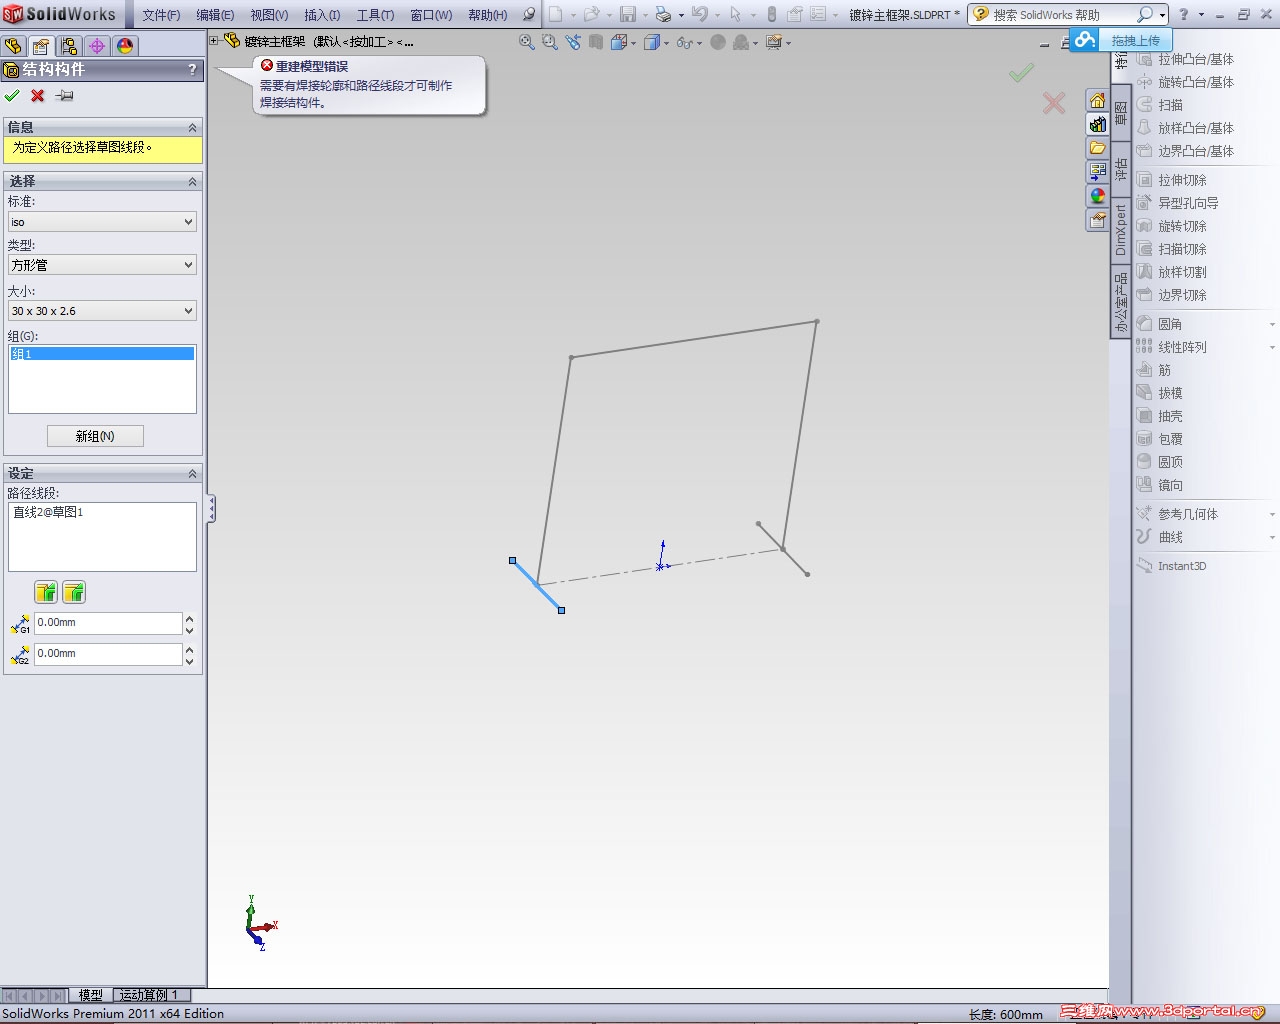Open the 窗口(W) menu
1280x1024 pixels.
[431, 15]
